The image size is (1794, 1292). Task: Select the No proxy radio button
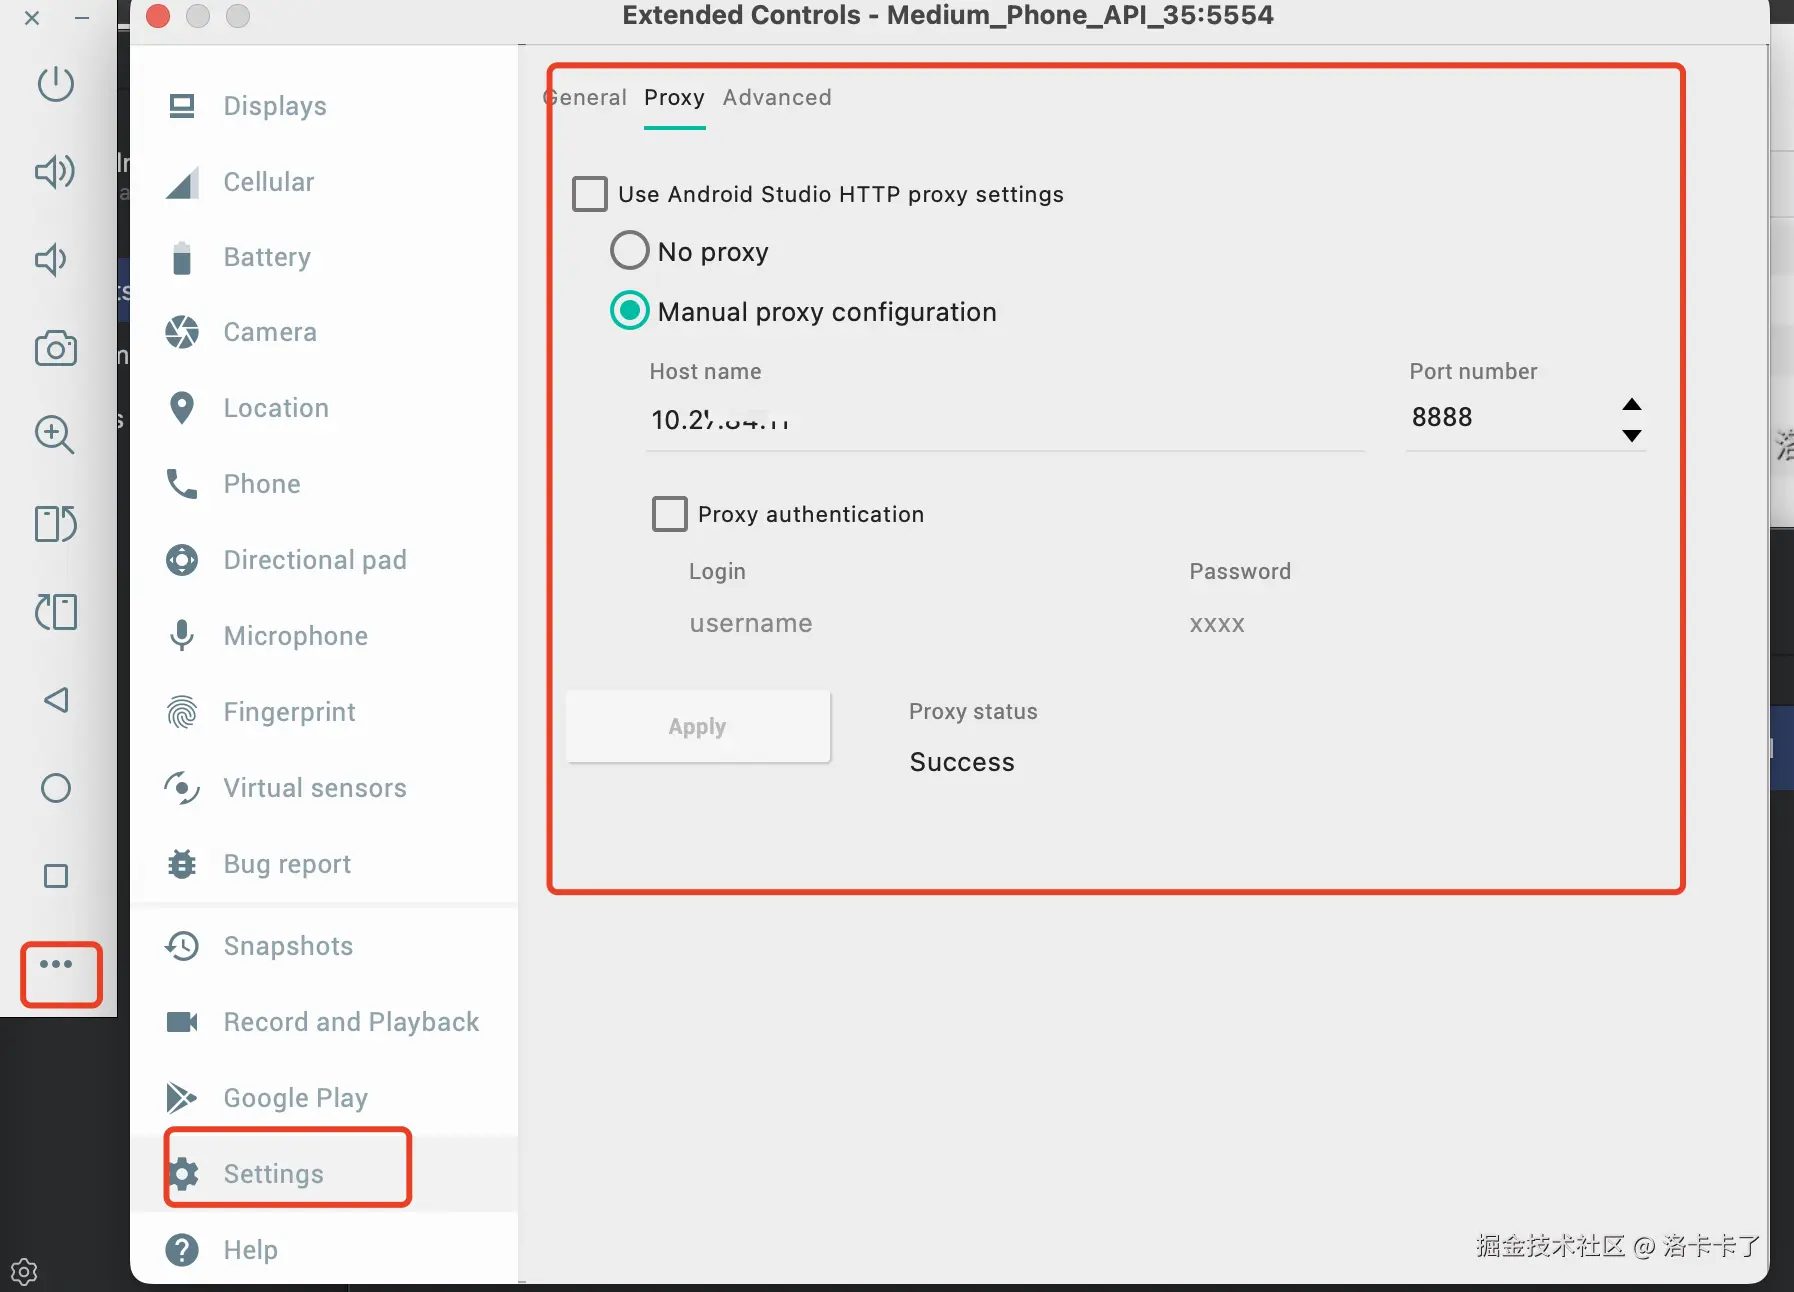tap(630, 251)
